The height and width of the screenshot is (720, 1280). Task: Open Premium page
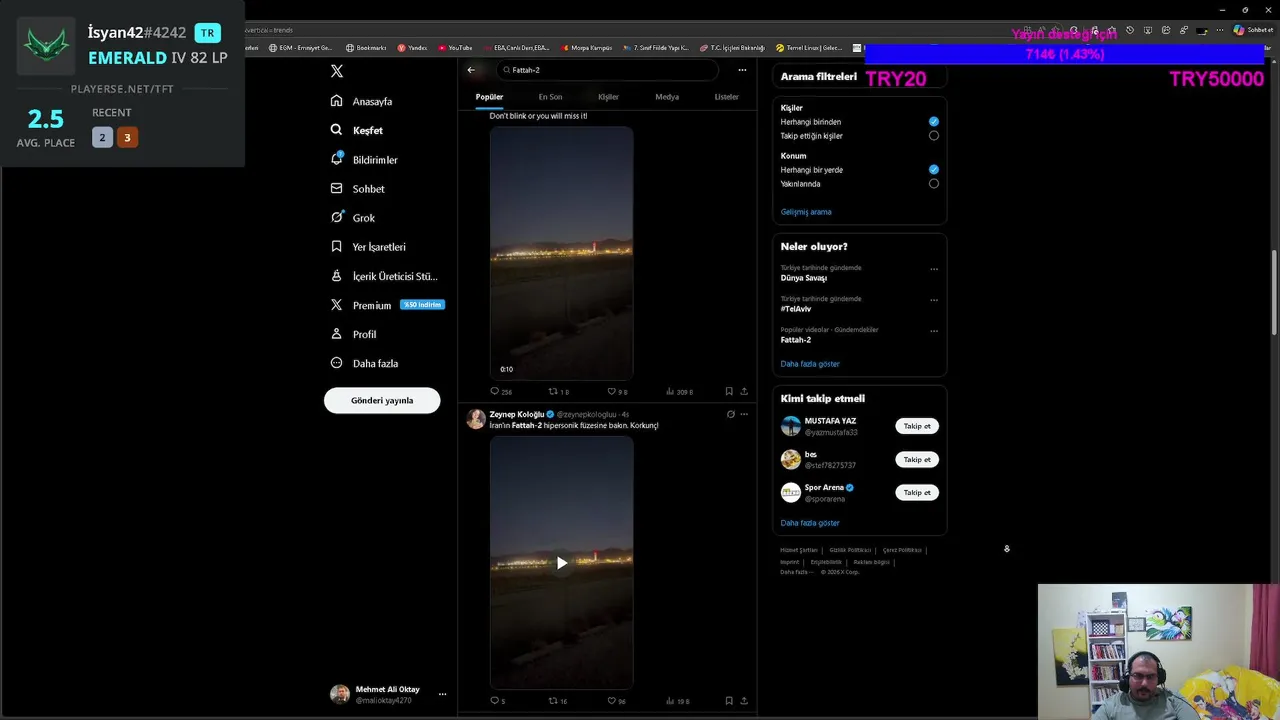click(x=386, y=305)
